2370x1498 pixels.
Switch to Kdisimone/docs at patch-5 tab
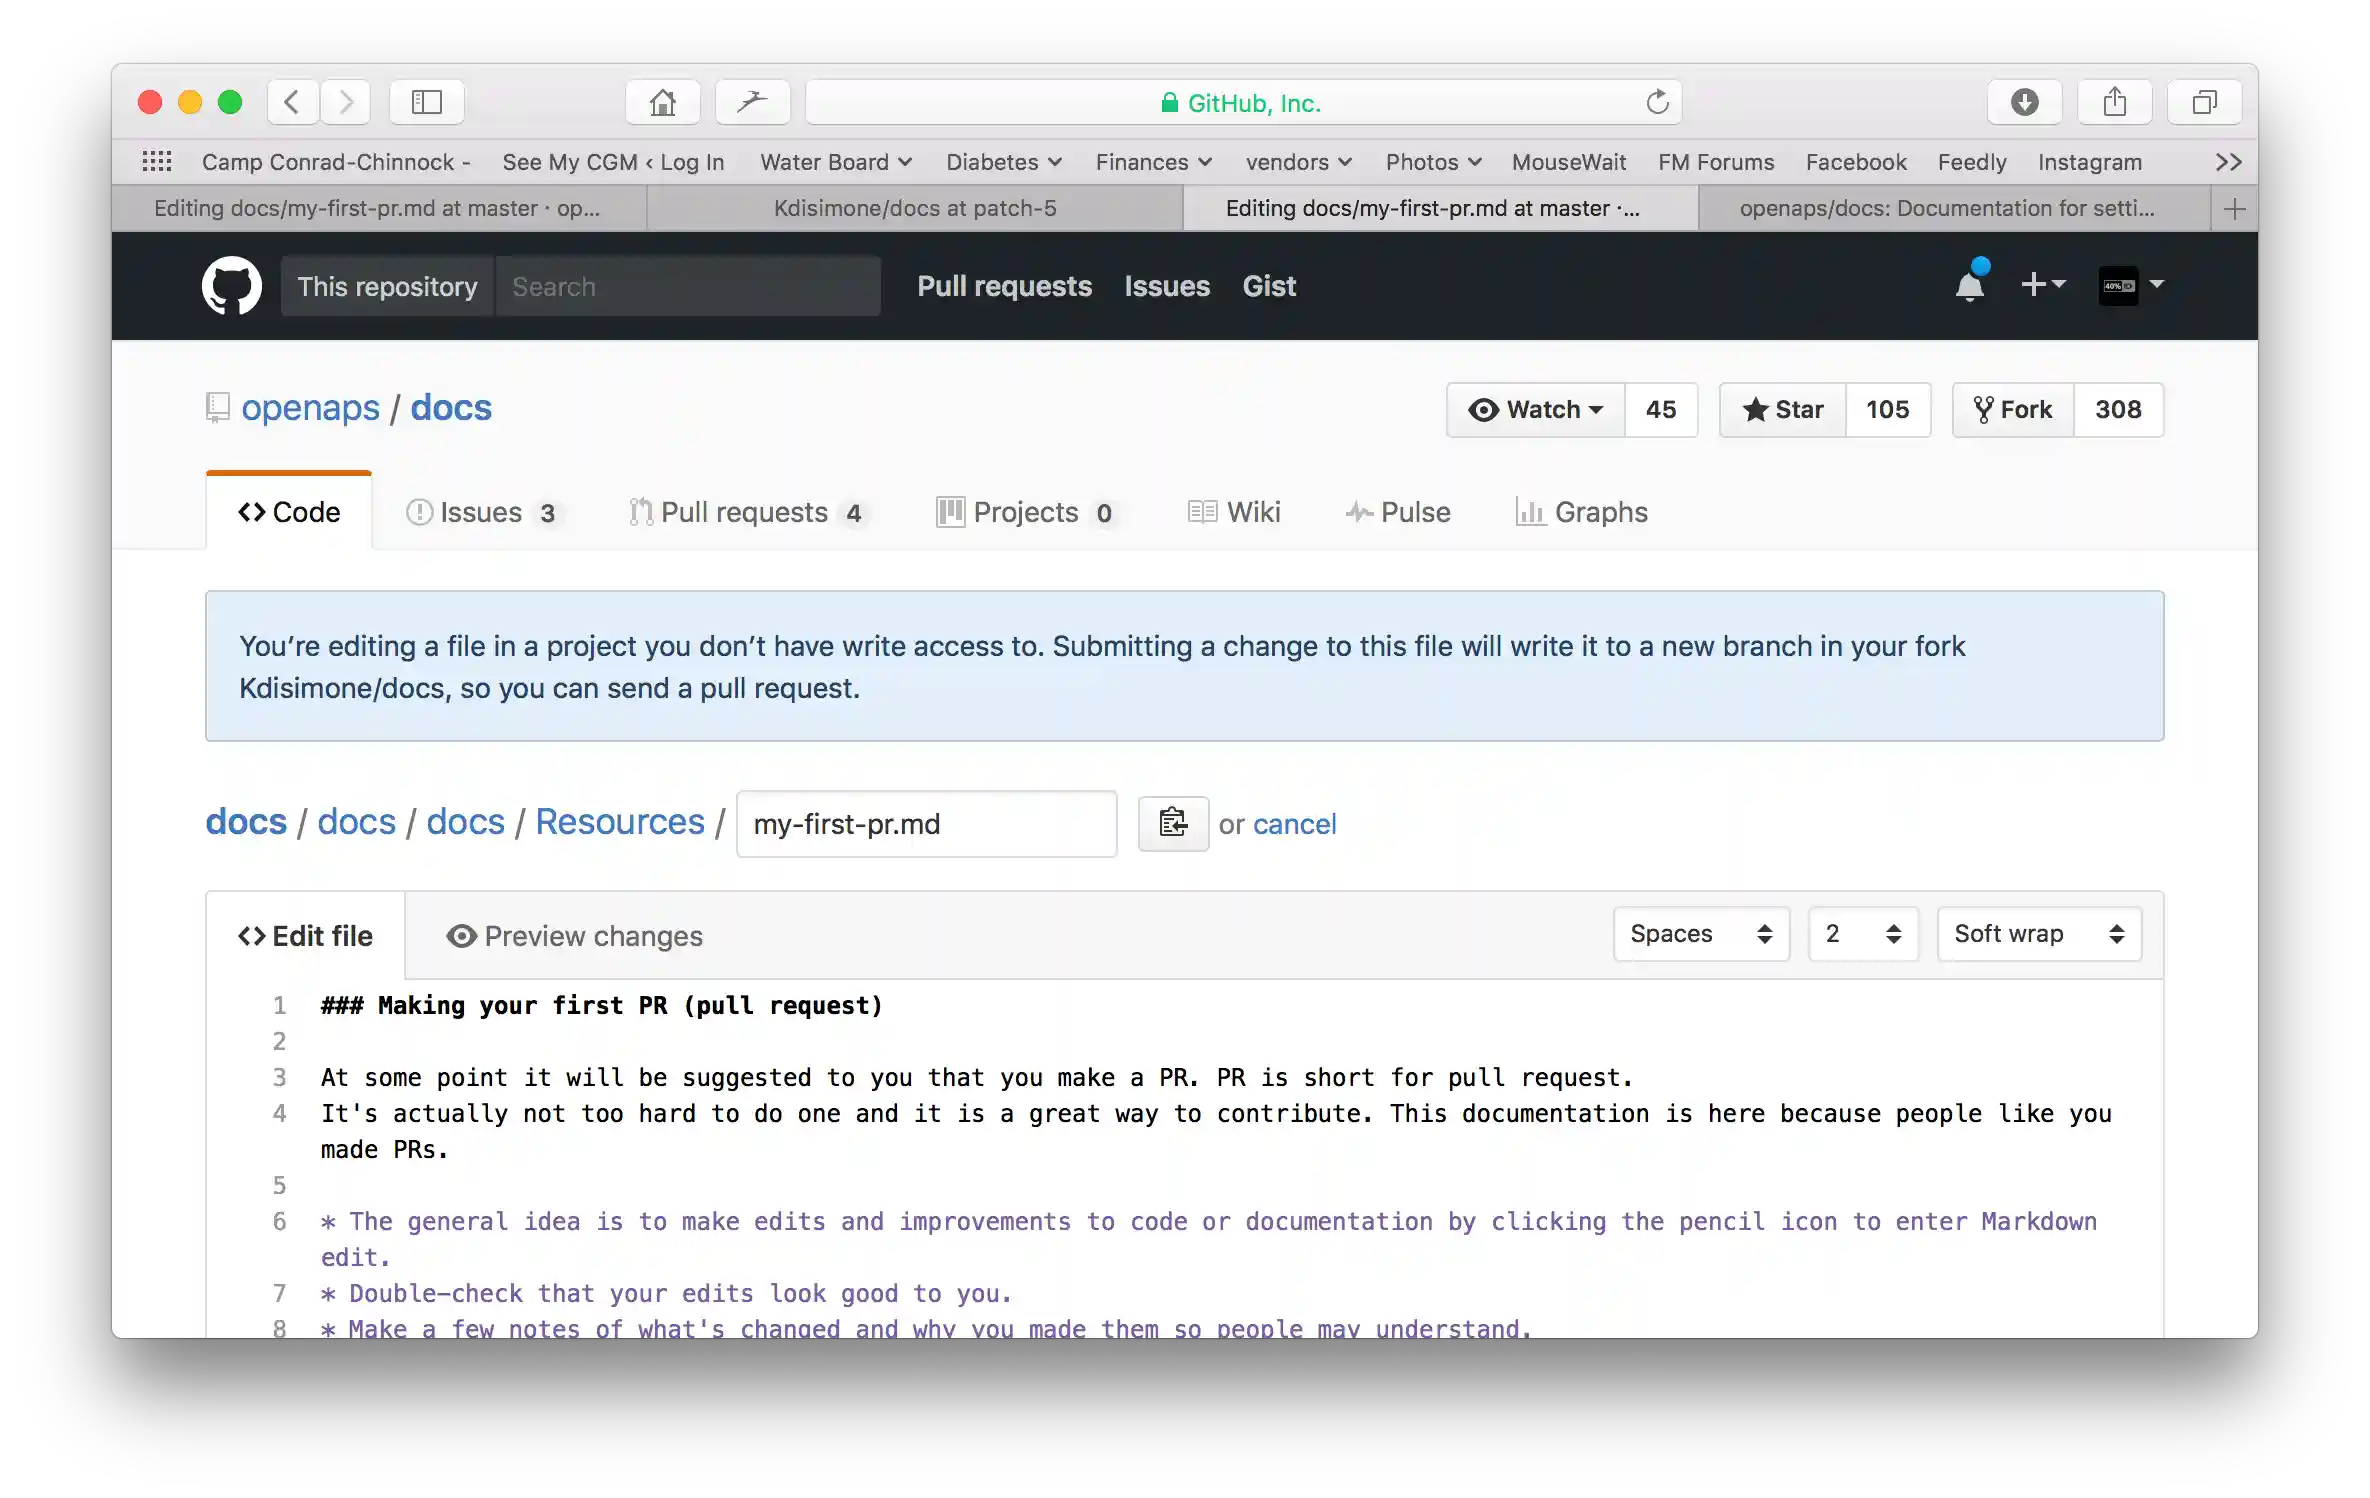(x=914, y=208)
